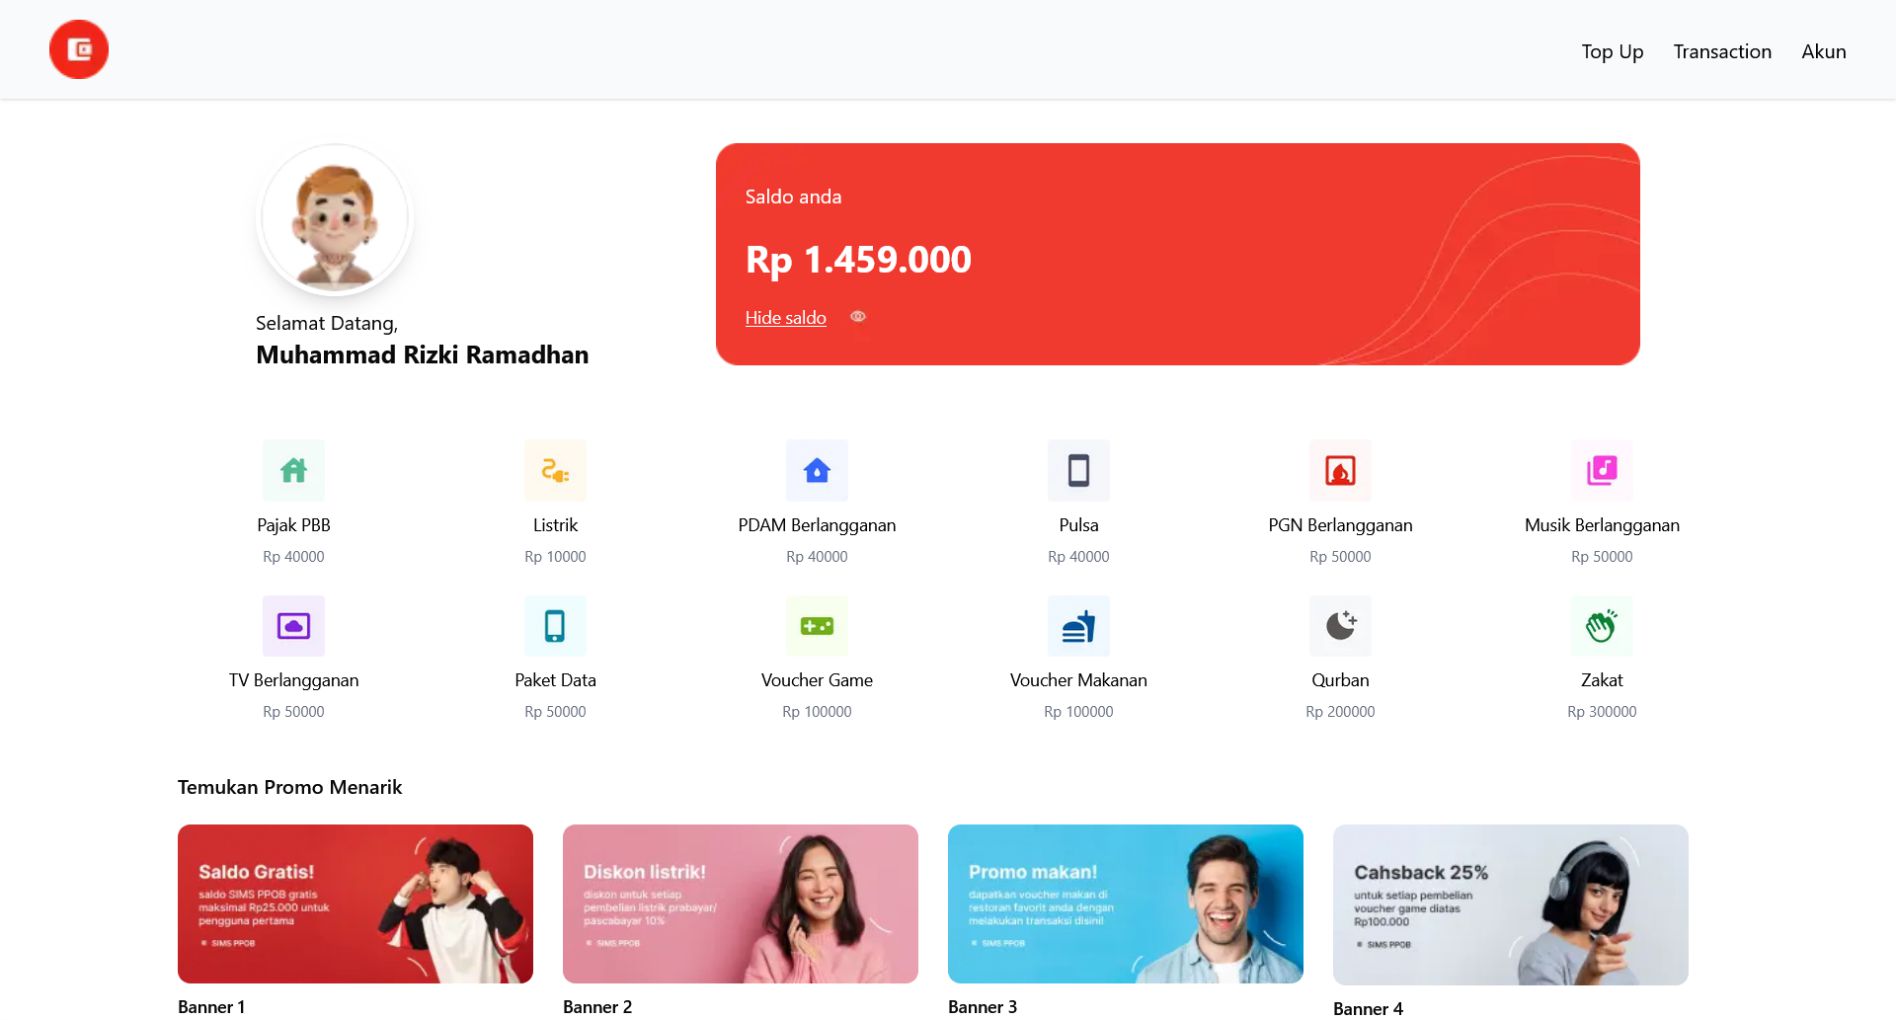This screenshot has height=1020, width=1896.
Task: Open the Cahsback 25% promo banner
Action: click(x=1510, y=903)
